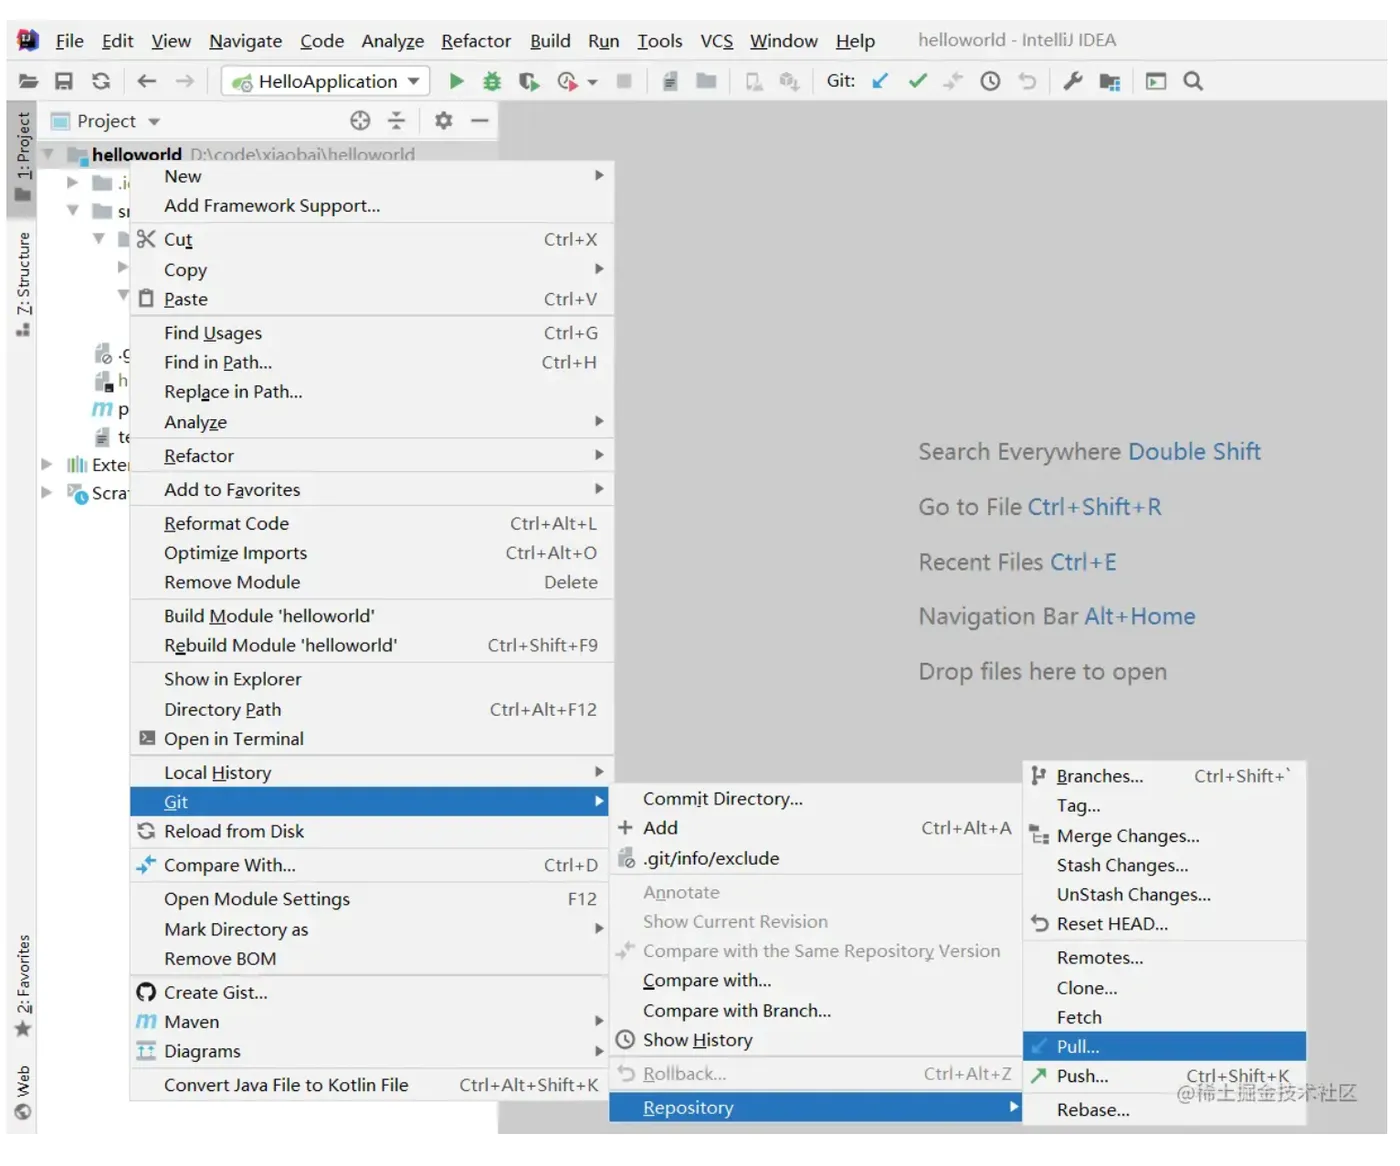Screen dimensions: 1400x1166
Task: Click the Open folder toolbar icon
Action: coord(28,81)
